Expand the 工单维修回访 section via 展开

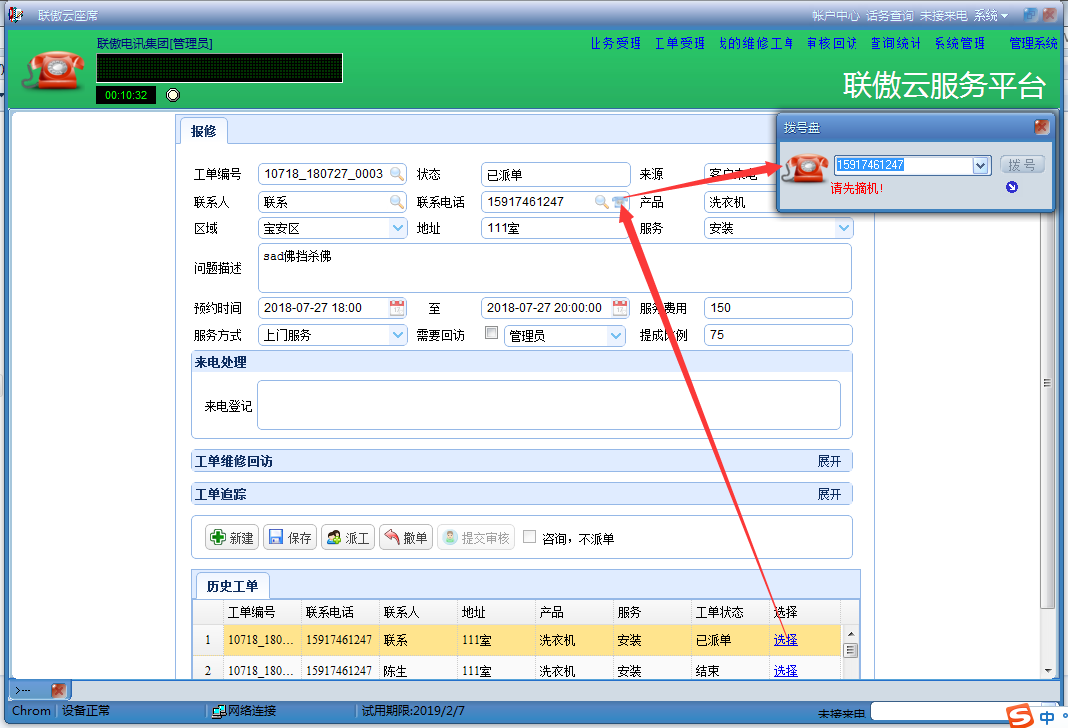point(829,461)
